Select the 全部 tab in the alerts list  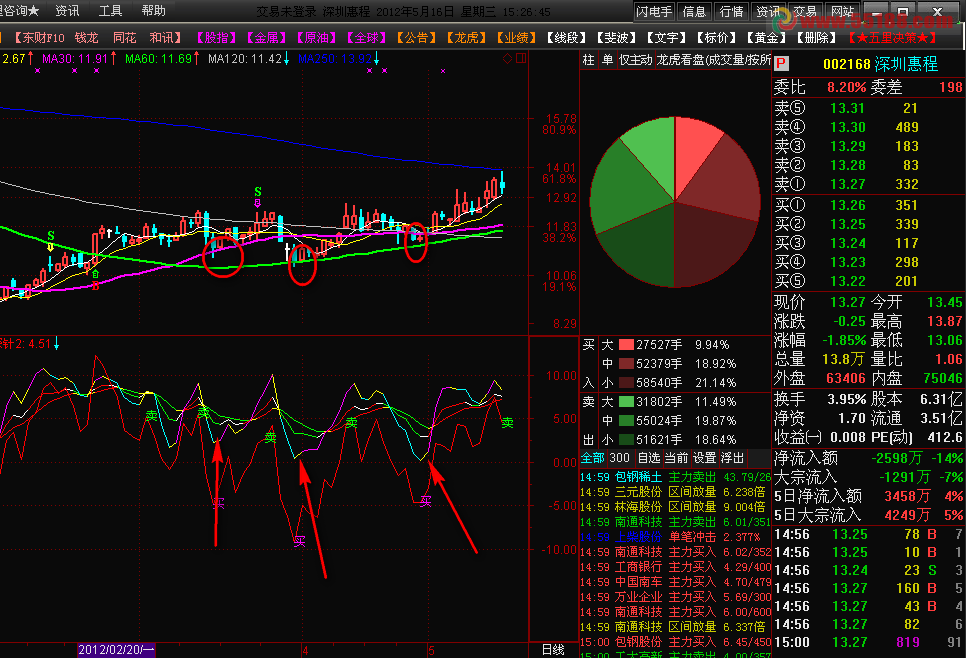592,458
